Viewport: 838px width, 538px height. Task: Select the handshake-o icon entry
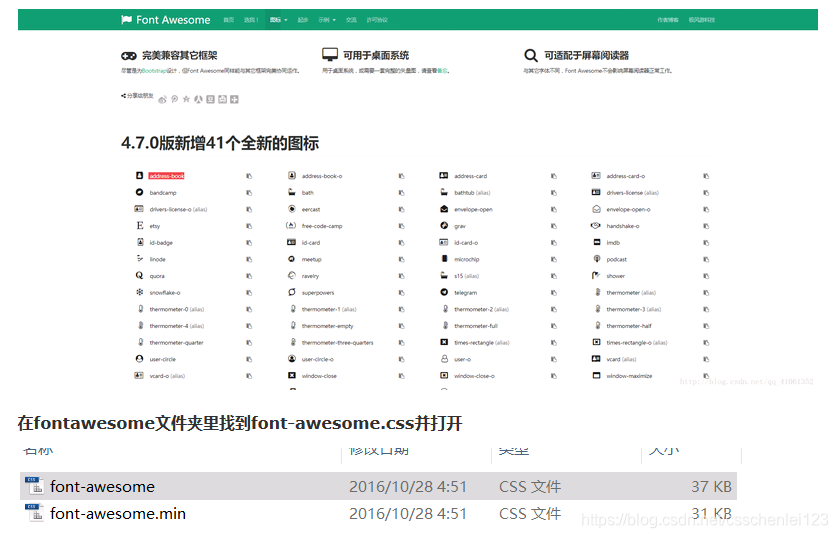(615, 226)
